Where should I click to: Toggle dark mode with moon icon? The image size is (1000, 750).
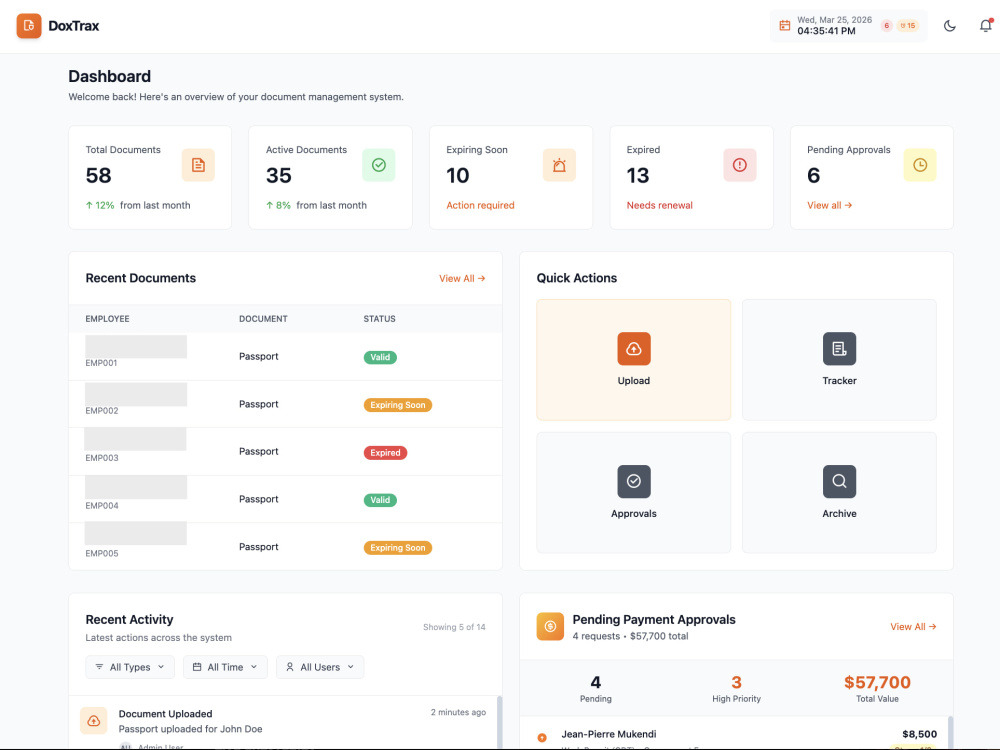[x=950, y=26]
